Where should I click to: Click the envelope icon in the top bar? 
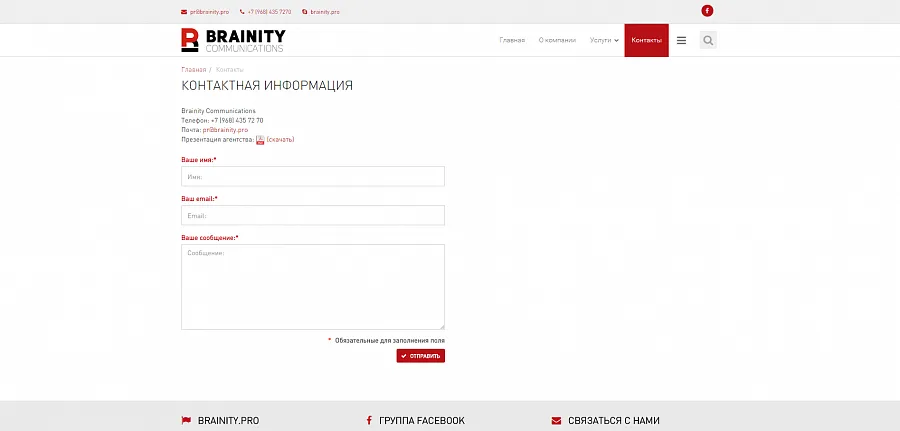(x=184, y=11)
